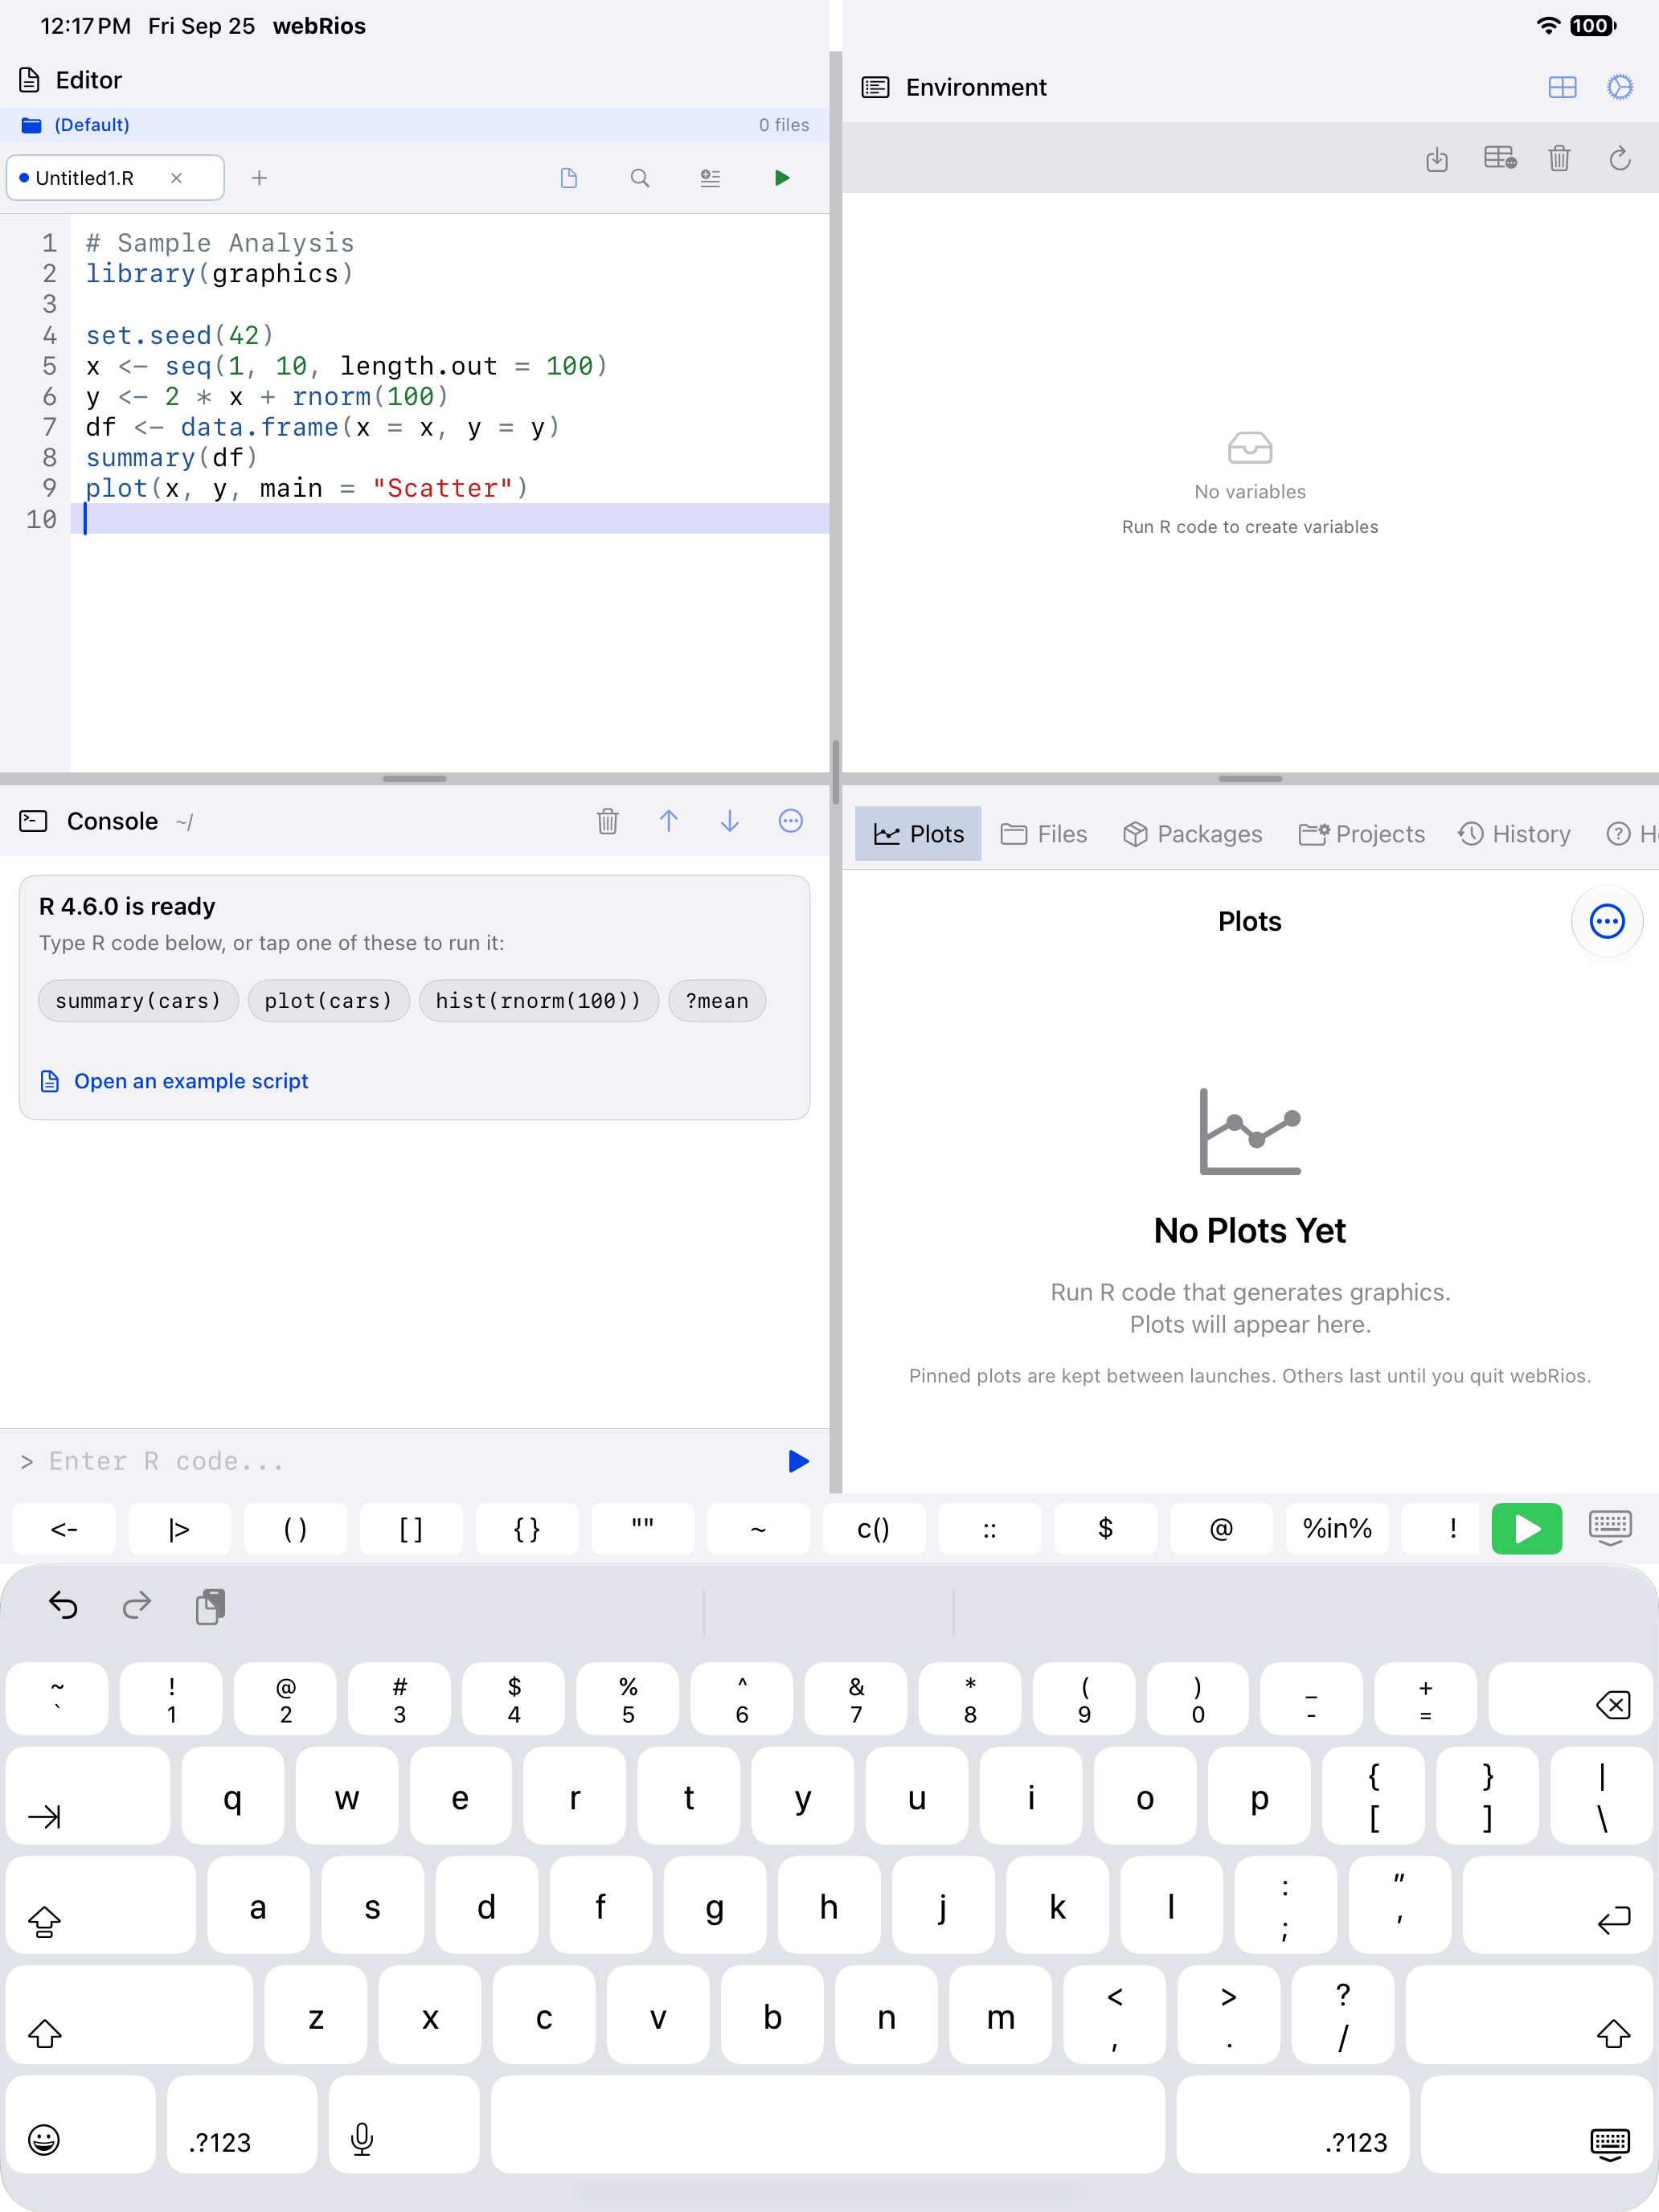
Task: Run the plot(cars) suggestion chip
Action: [x=329, y=1001]
